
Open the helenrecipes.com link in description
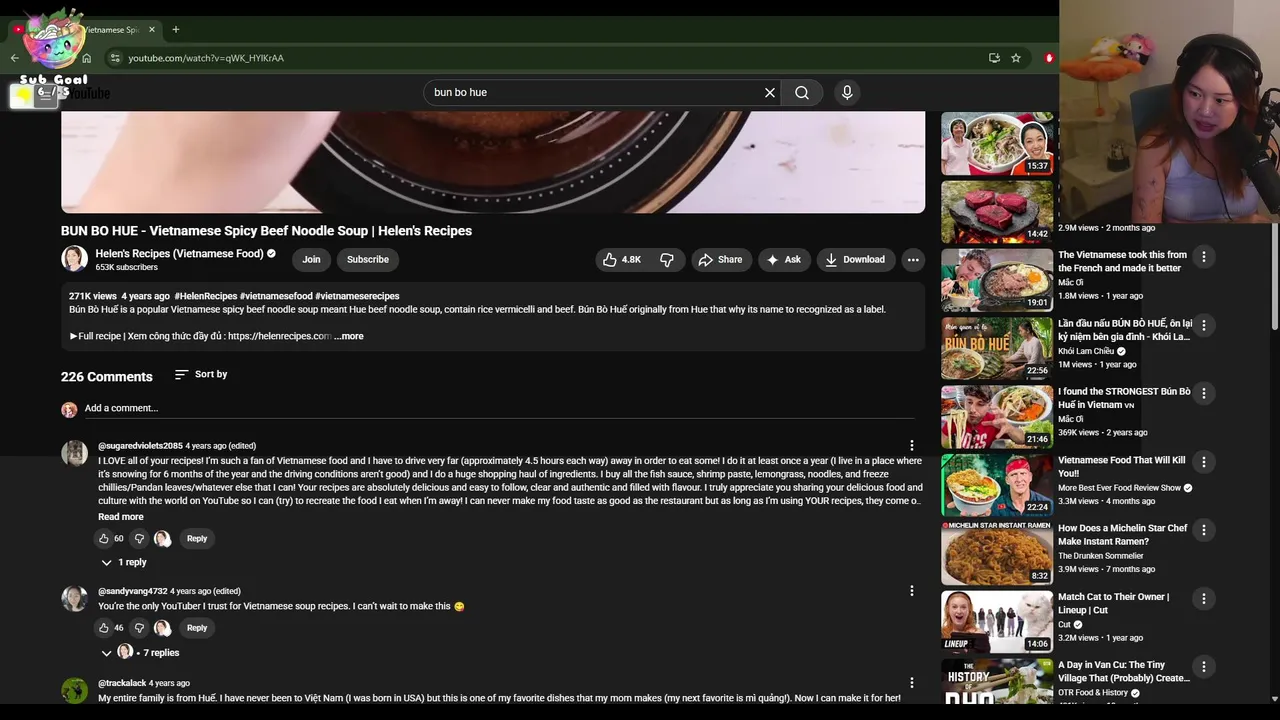(x=279, y=336)
